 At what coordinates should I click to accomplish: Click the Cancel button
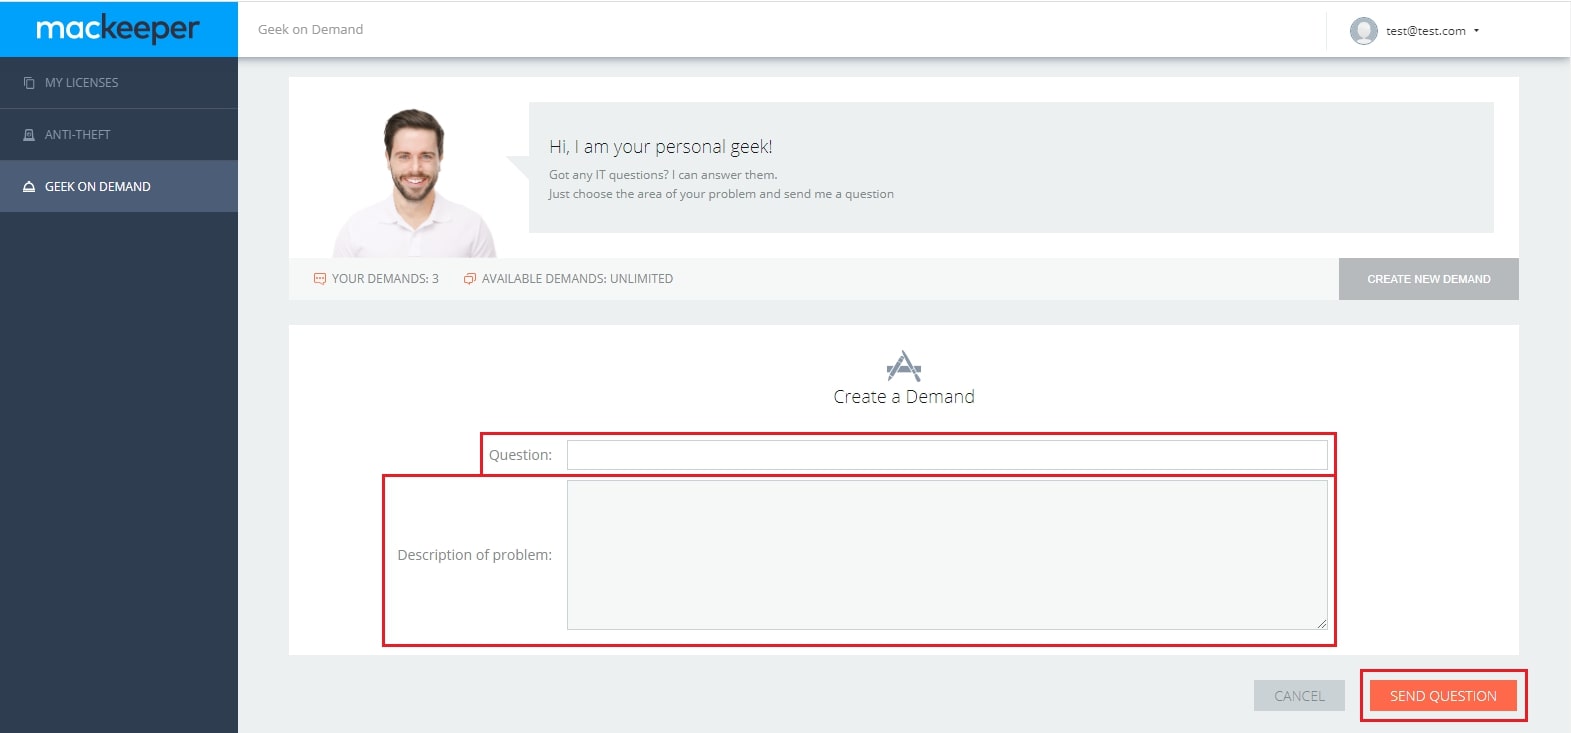(1299, 696)
